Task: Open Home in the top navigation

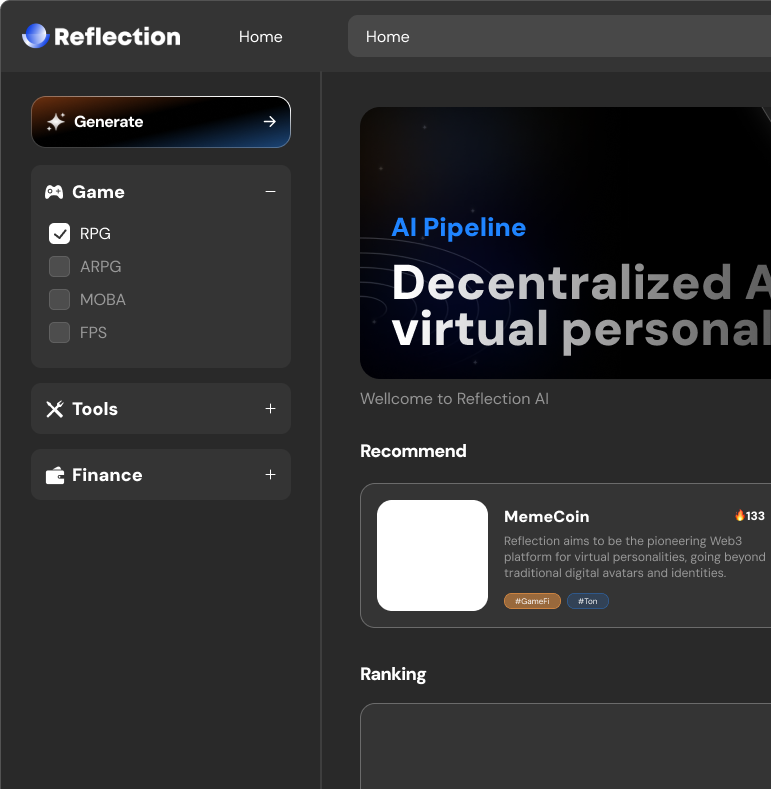Action: point(261,37)
